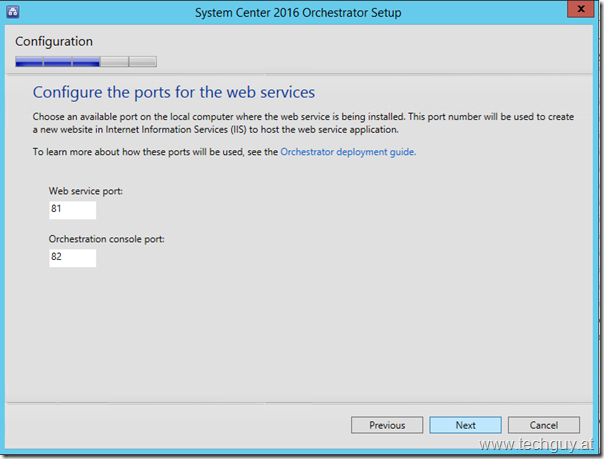
Task: Click the 'System Center 2016 Orchestrator Setup' title text
Action: pyautogui.click(x=298, y=13)
